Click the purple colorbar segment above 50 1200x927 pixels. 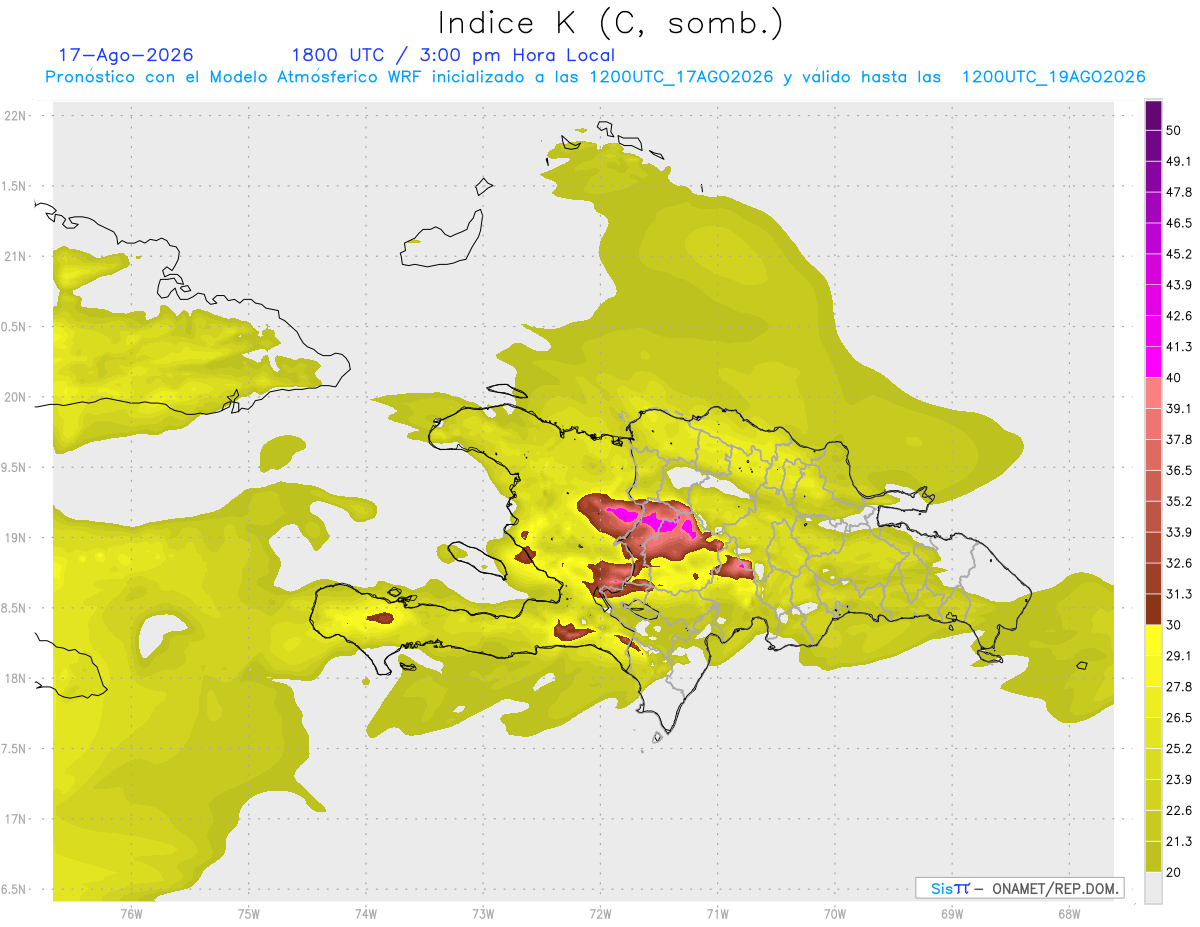click(x=1154, y=115)
